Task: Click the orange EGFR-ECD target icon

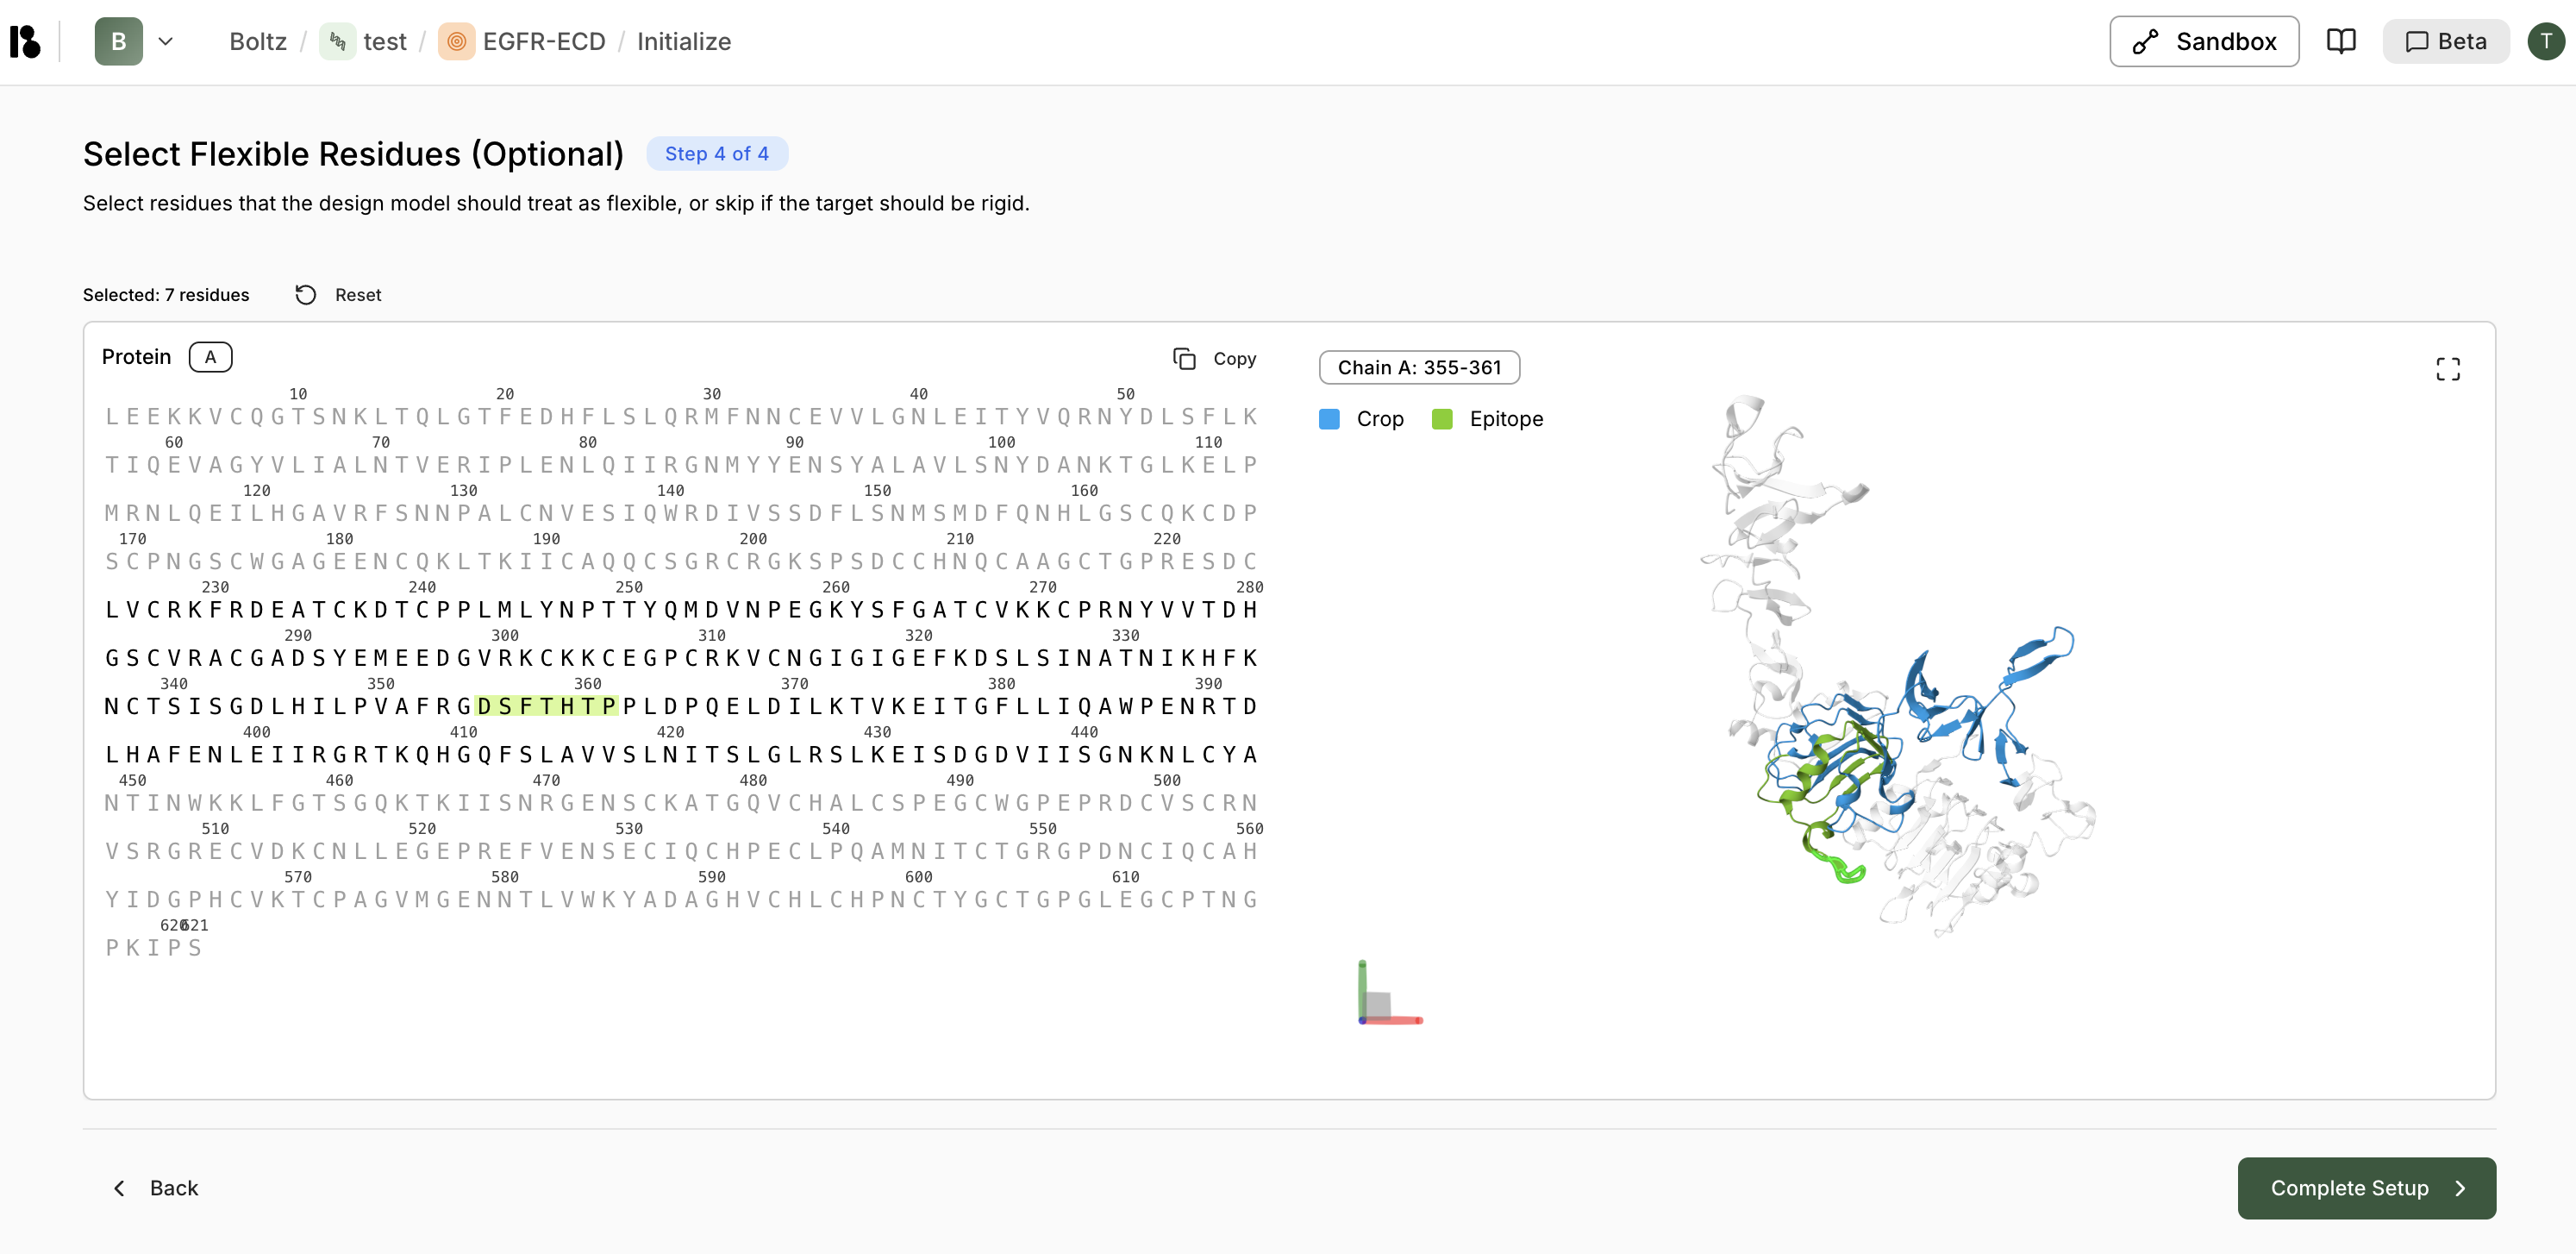Action: (456, 41)
